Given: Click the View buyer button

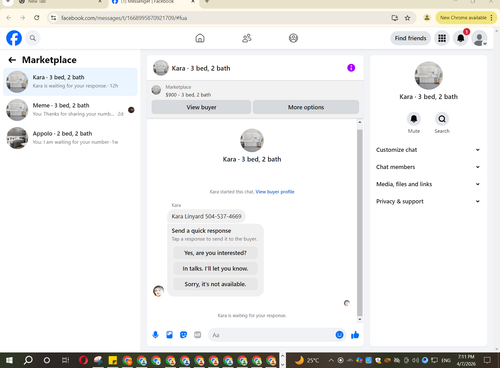Looking at the screenshot, I should (201, 107).
